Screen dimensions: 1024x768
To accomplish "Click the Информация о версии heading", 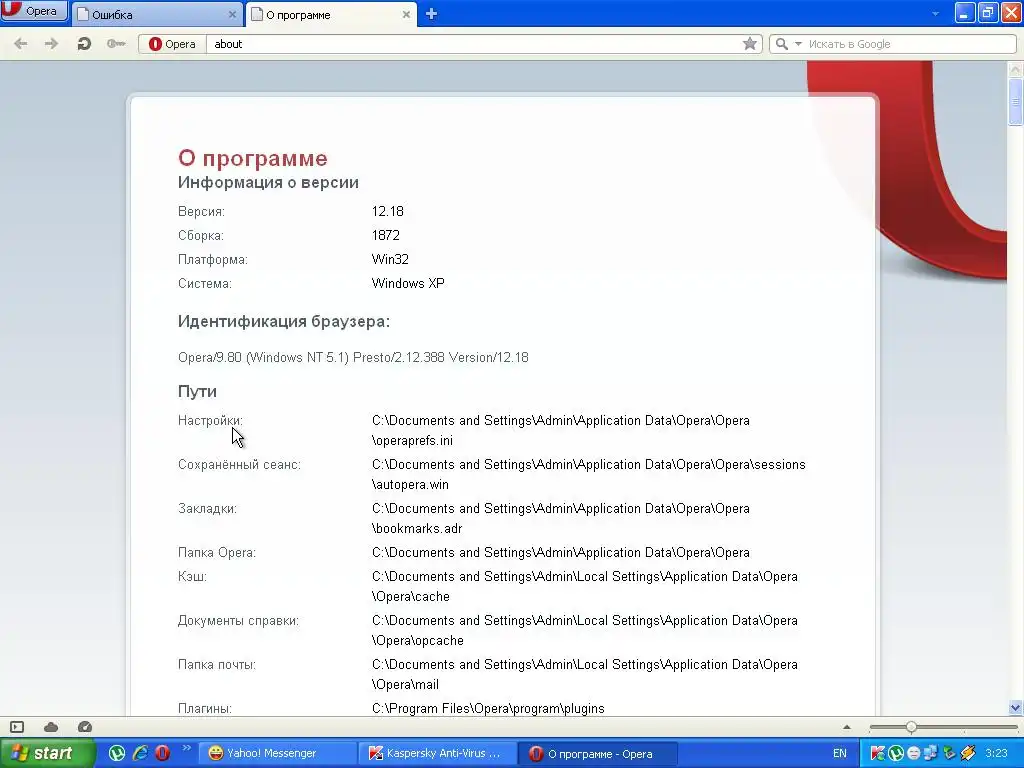I will coord(268,182).
